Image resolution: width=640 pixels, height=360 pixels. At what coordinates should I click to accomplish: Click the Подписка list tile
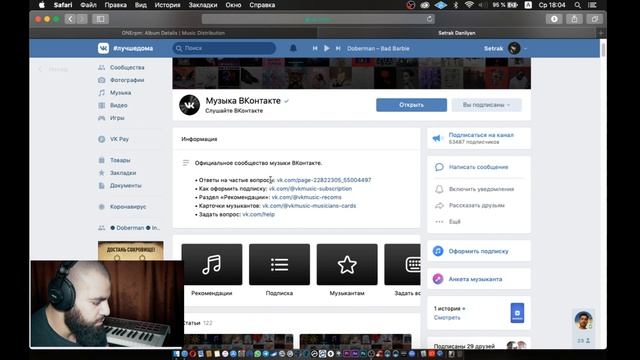tap(280, 264)
